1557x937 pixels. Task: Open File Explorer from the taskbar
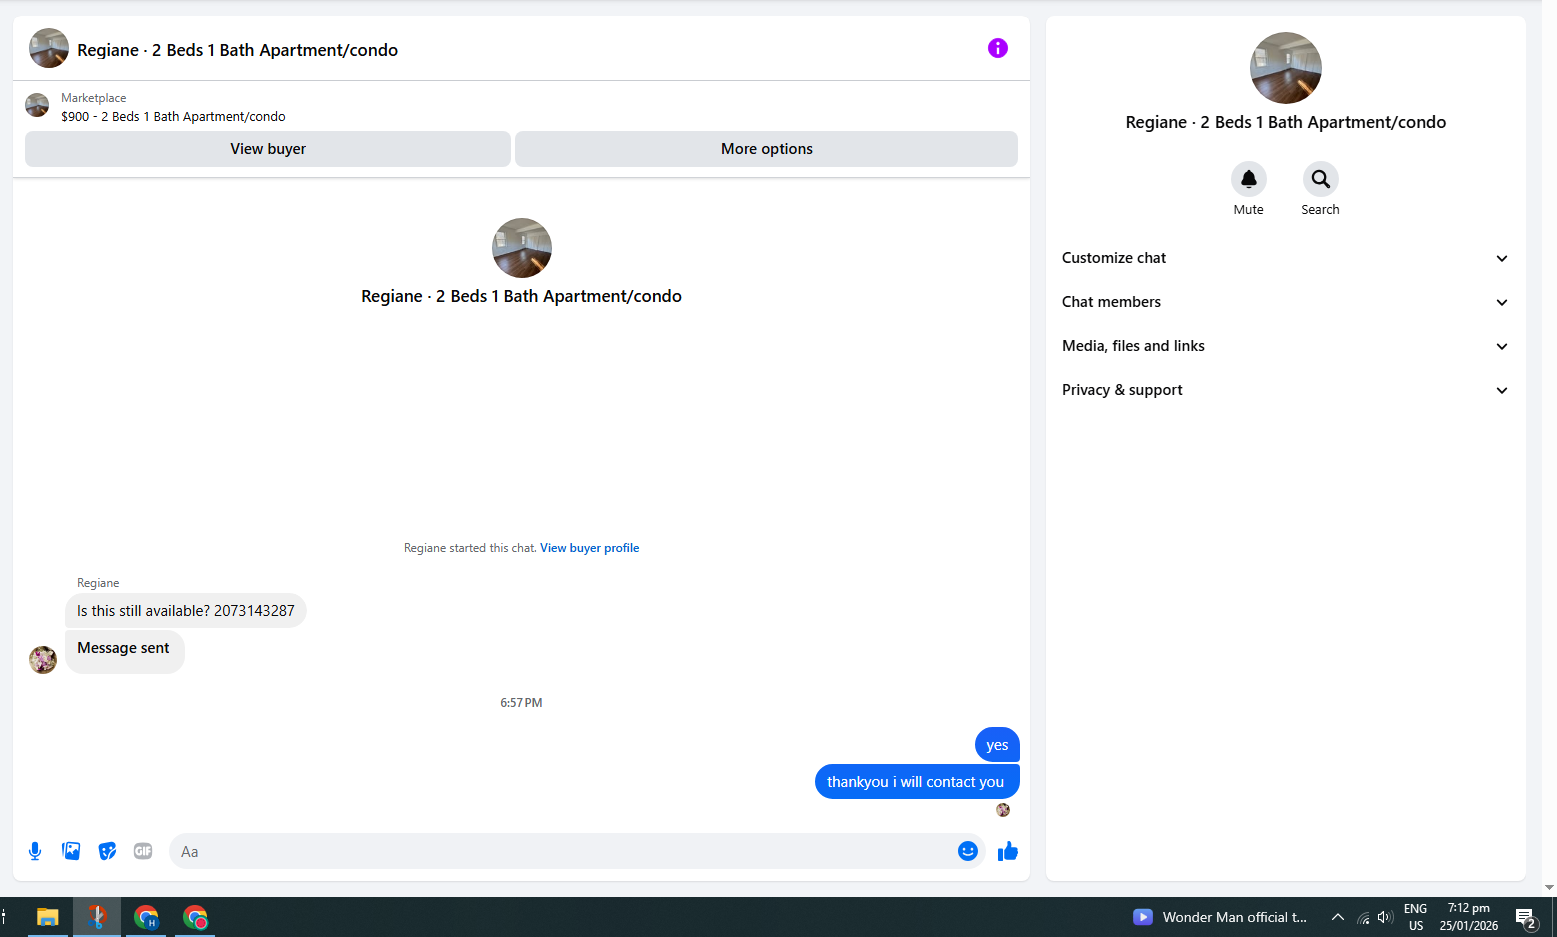47,917
